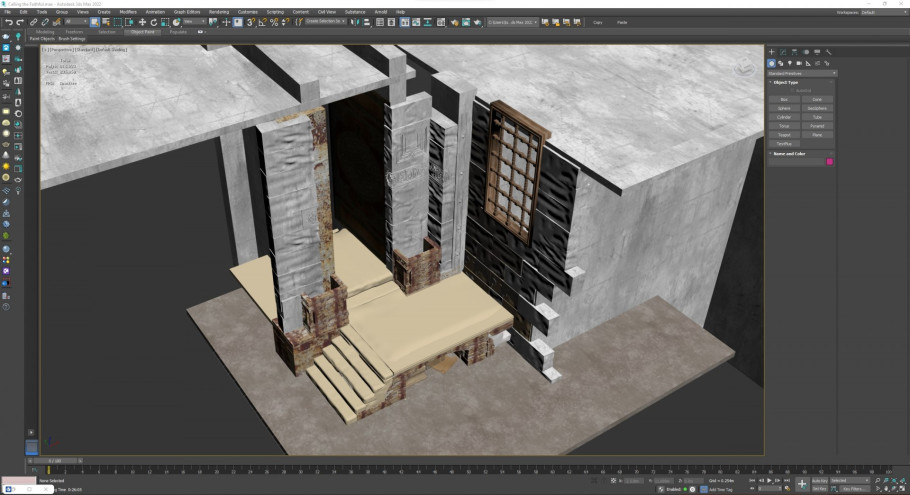Pick the Rectangular Selection Region tool
The height and width of the screenshot is (495, 910).
tap(118, 22)
